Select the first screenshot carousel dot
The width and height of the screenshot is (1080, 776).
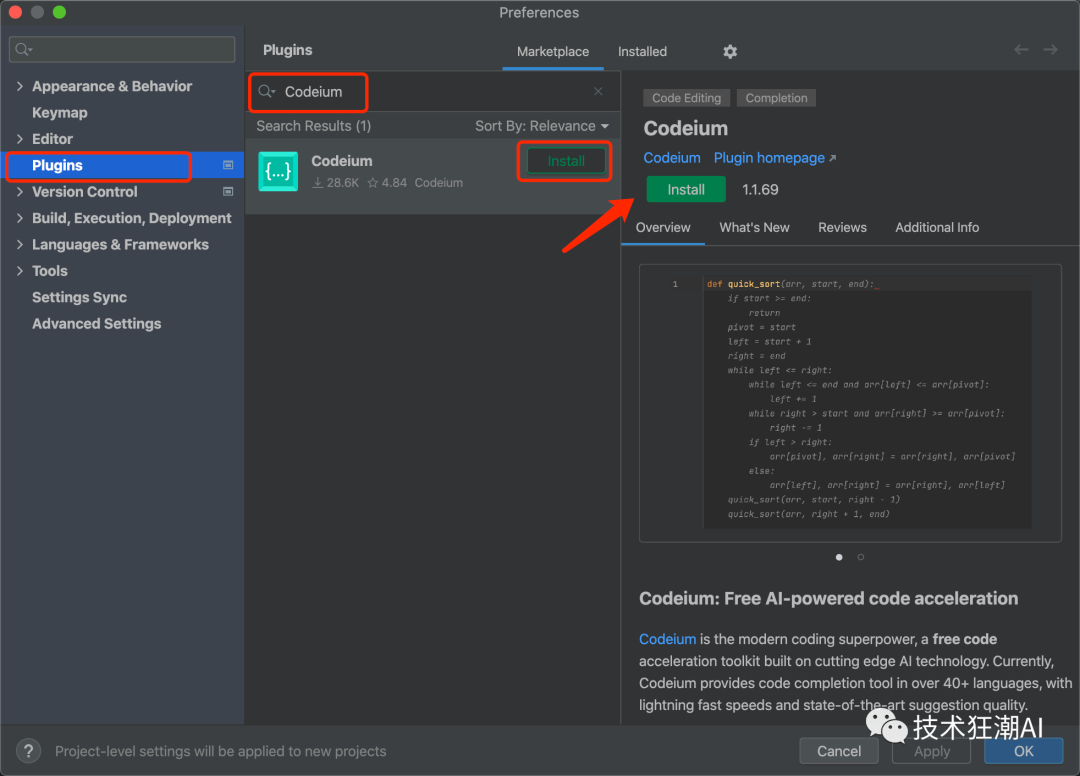click(839, 557)
